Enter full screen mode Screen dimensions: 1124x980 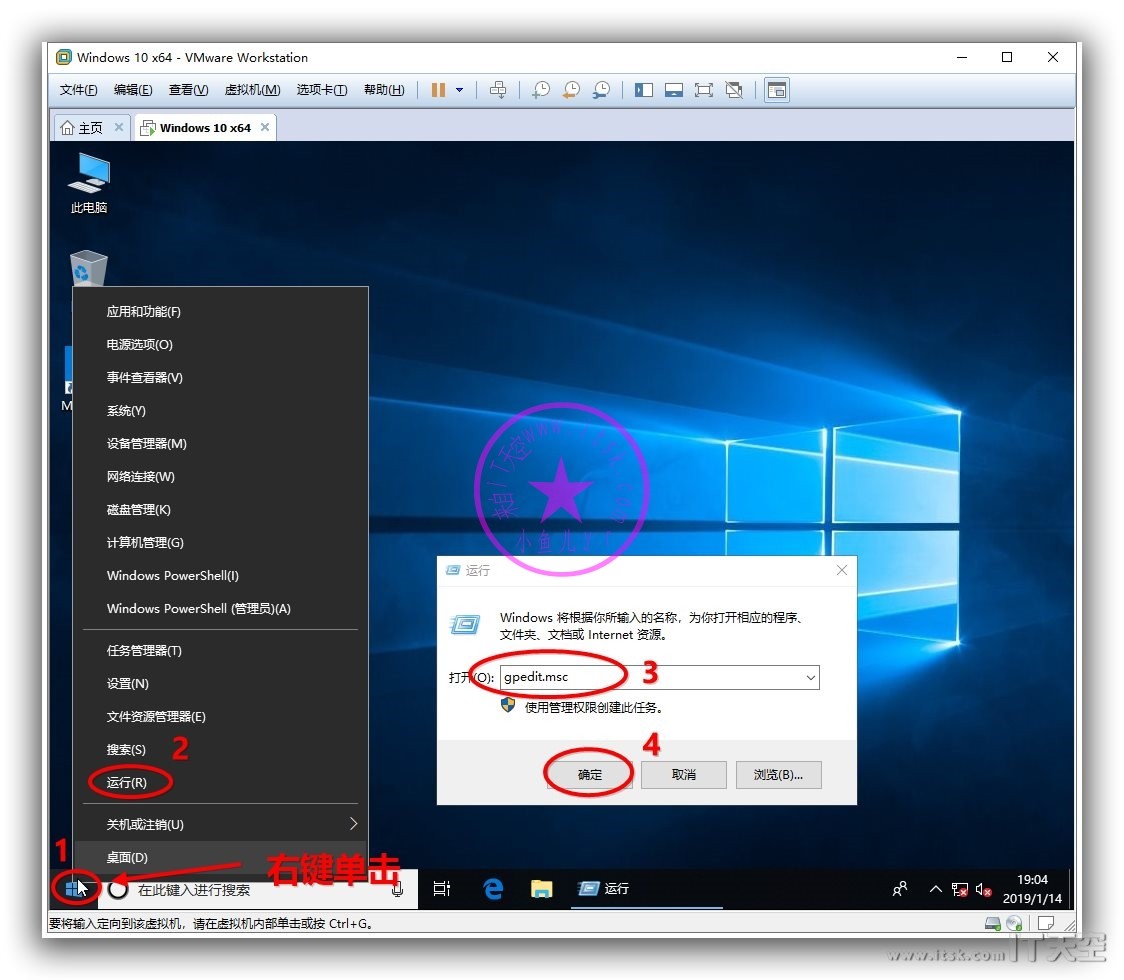704,90
